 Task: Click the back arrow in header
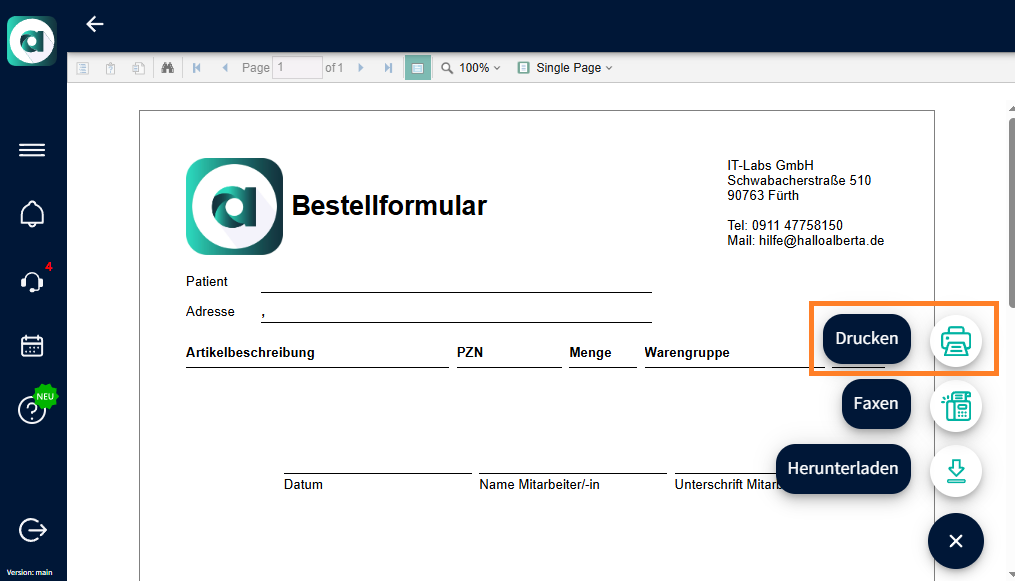(x=95, y=25)
